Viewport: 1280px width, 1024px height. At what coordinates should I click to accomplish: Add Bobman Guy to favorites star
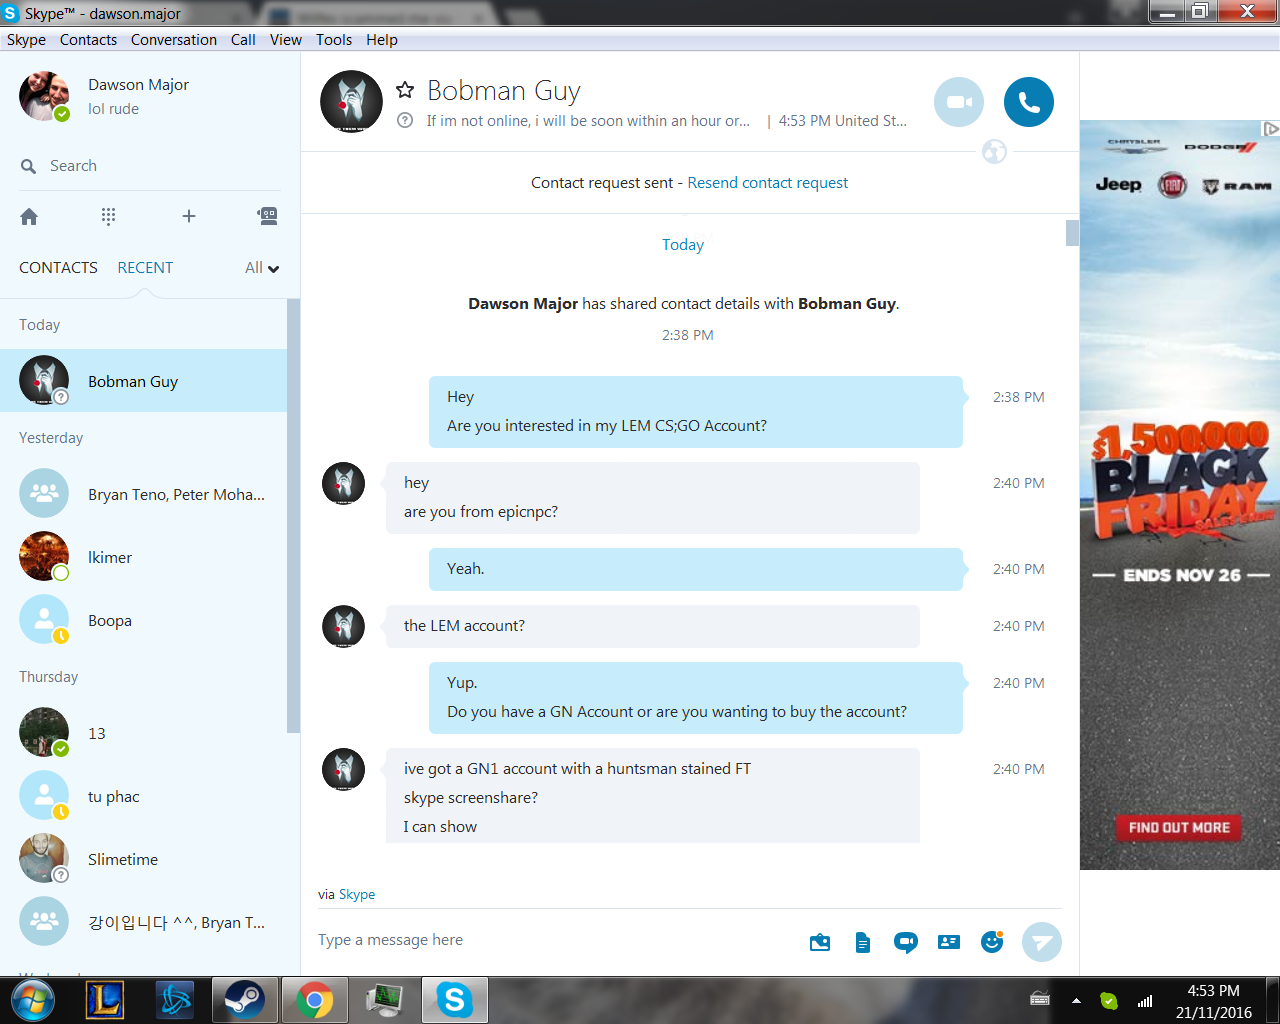pyautogui.click(x=405, y=90)
